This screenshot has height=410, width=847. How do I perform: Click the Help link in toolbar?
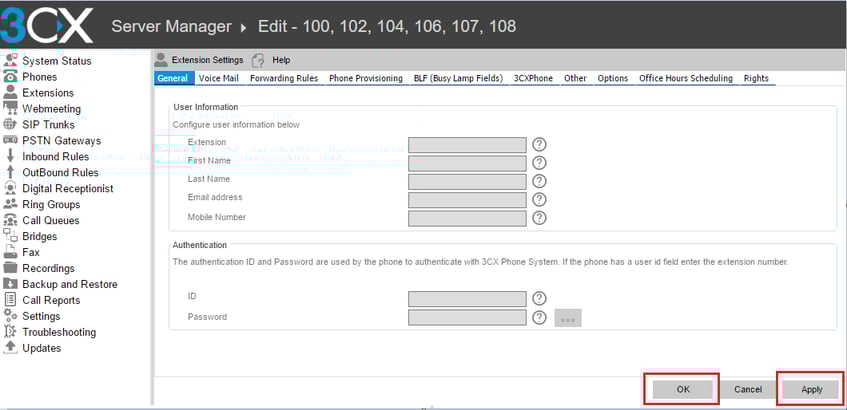point(281,60)
